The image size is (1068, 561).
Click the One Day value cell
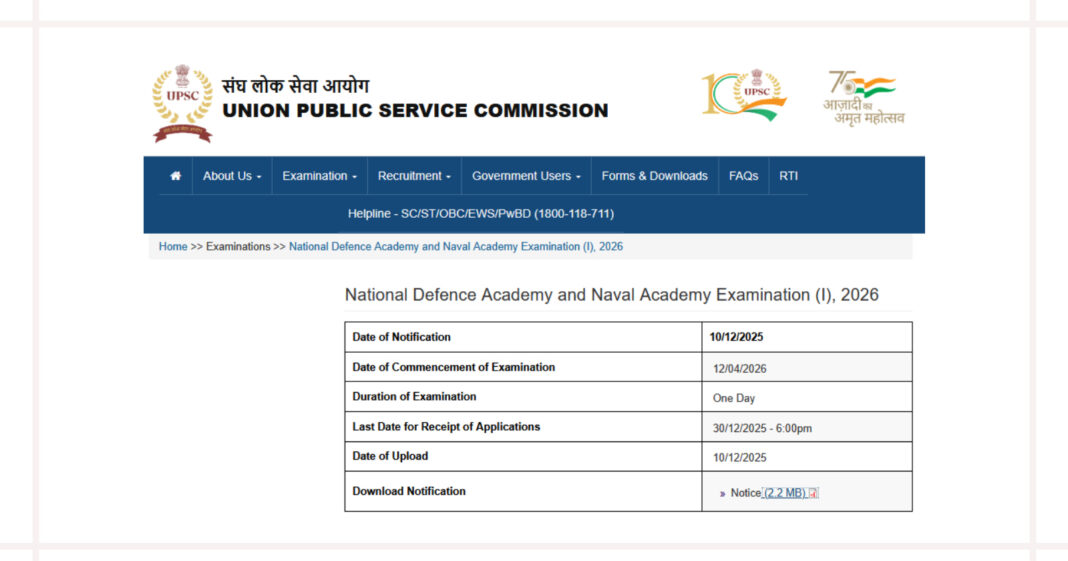(x=807, y=396)
